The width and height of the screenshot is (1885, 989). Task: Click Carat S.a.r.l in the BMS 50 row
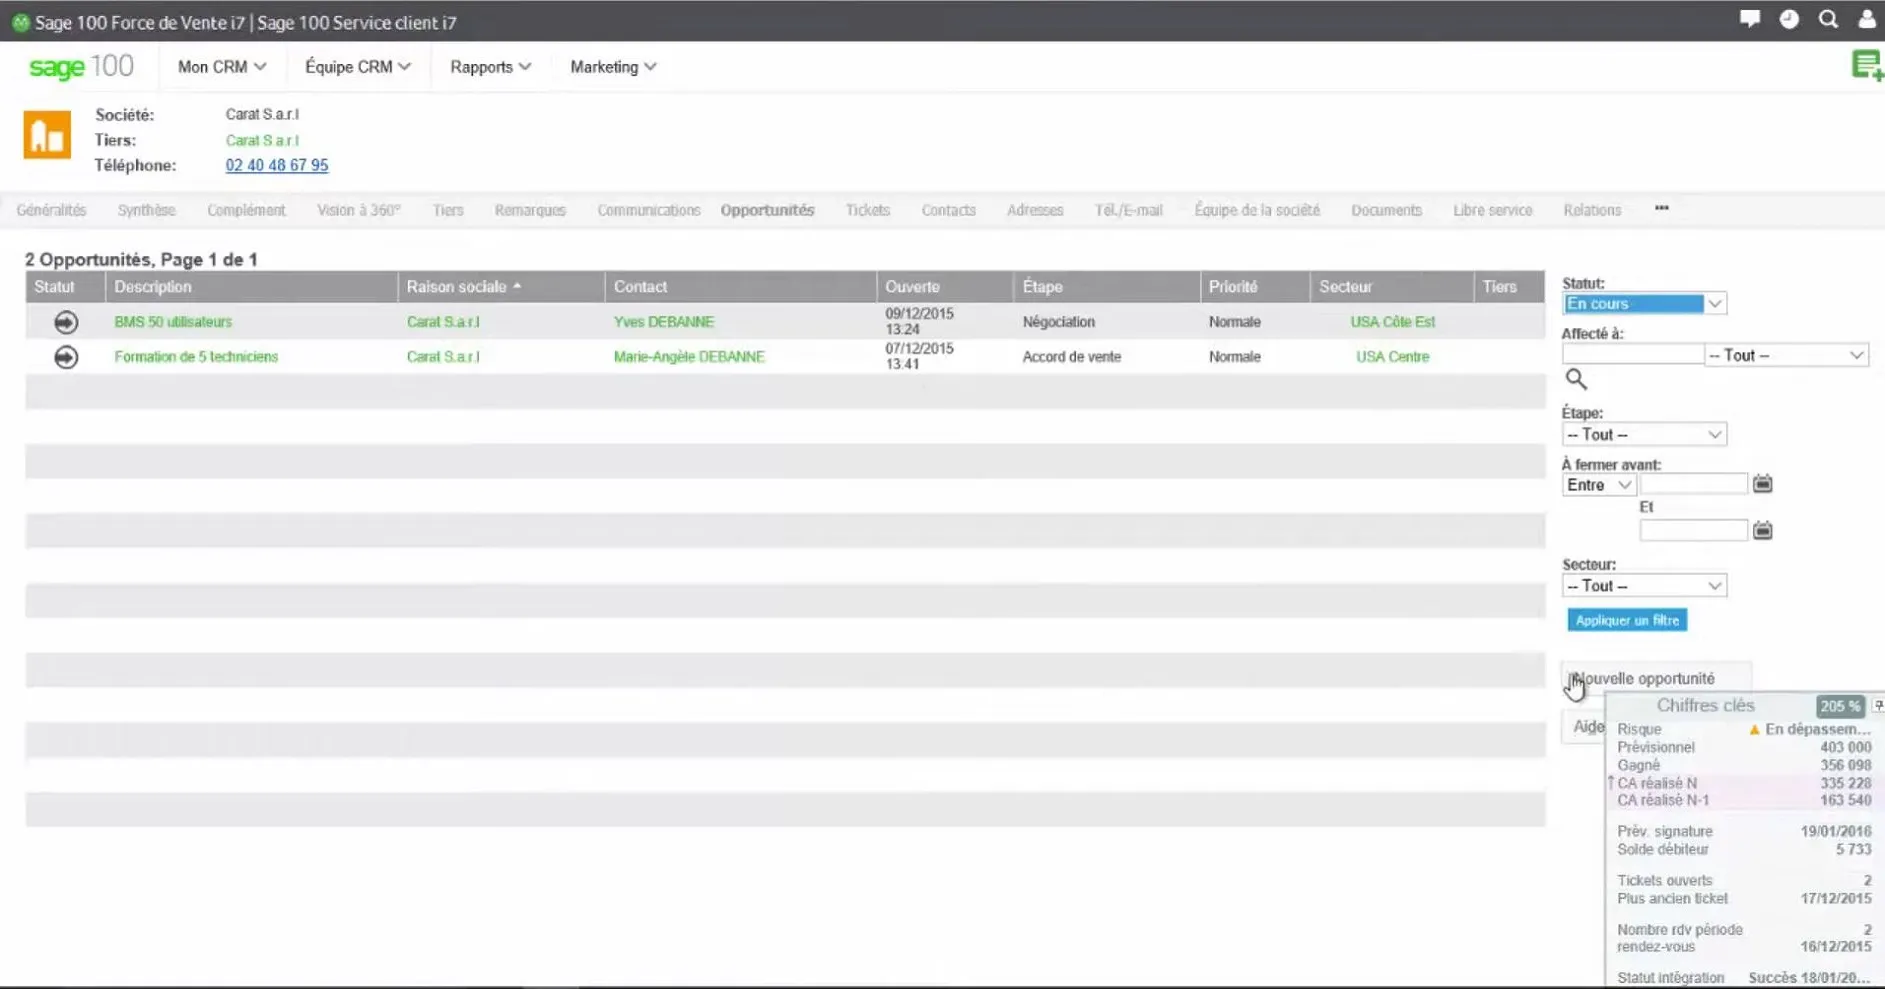pyautogui.click(x=443, y=322)
